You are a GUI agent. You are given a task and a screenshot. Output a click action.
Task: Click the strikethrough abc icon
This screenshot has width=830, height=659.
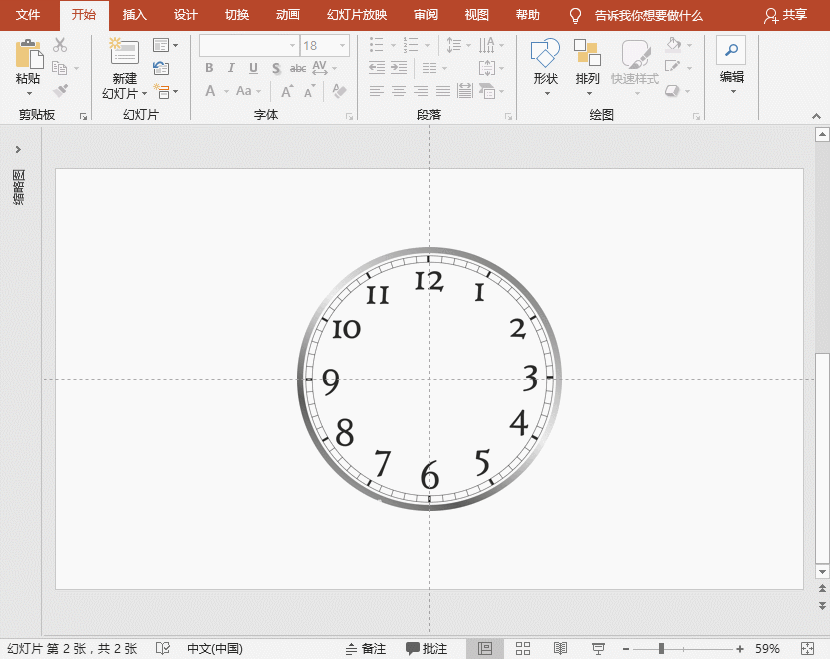coord(297,68)
